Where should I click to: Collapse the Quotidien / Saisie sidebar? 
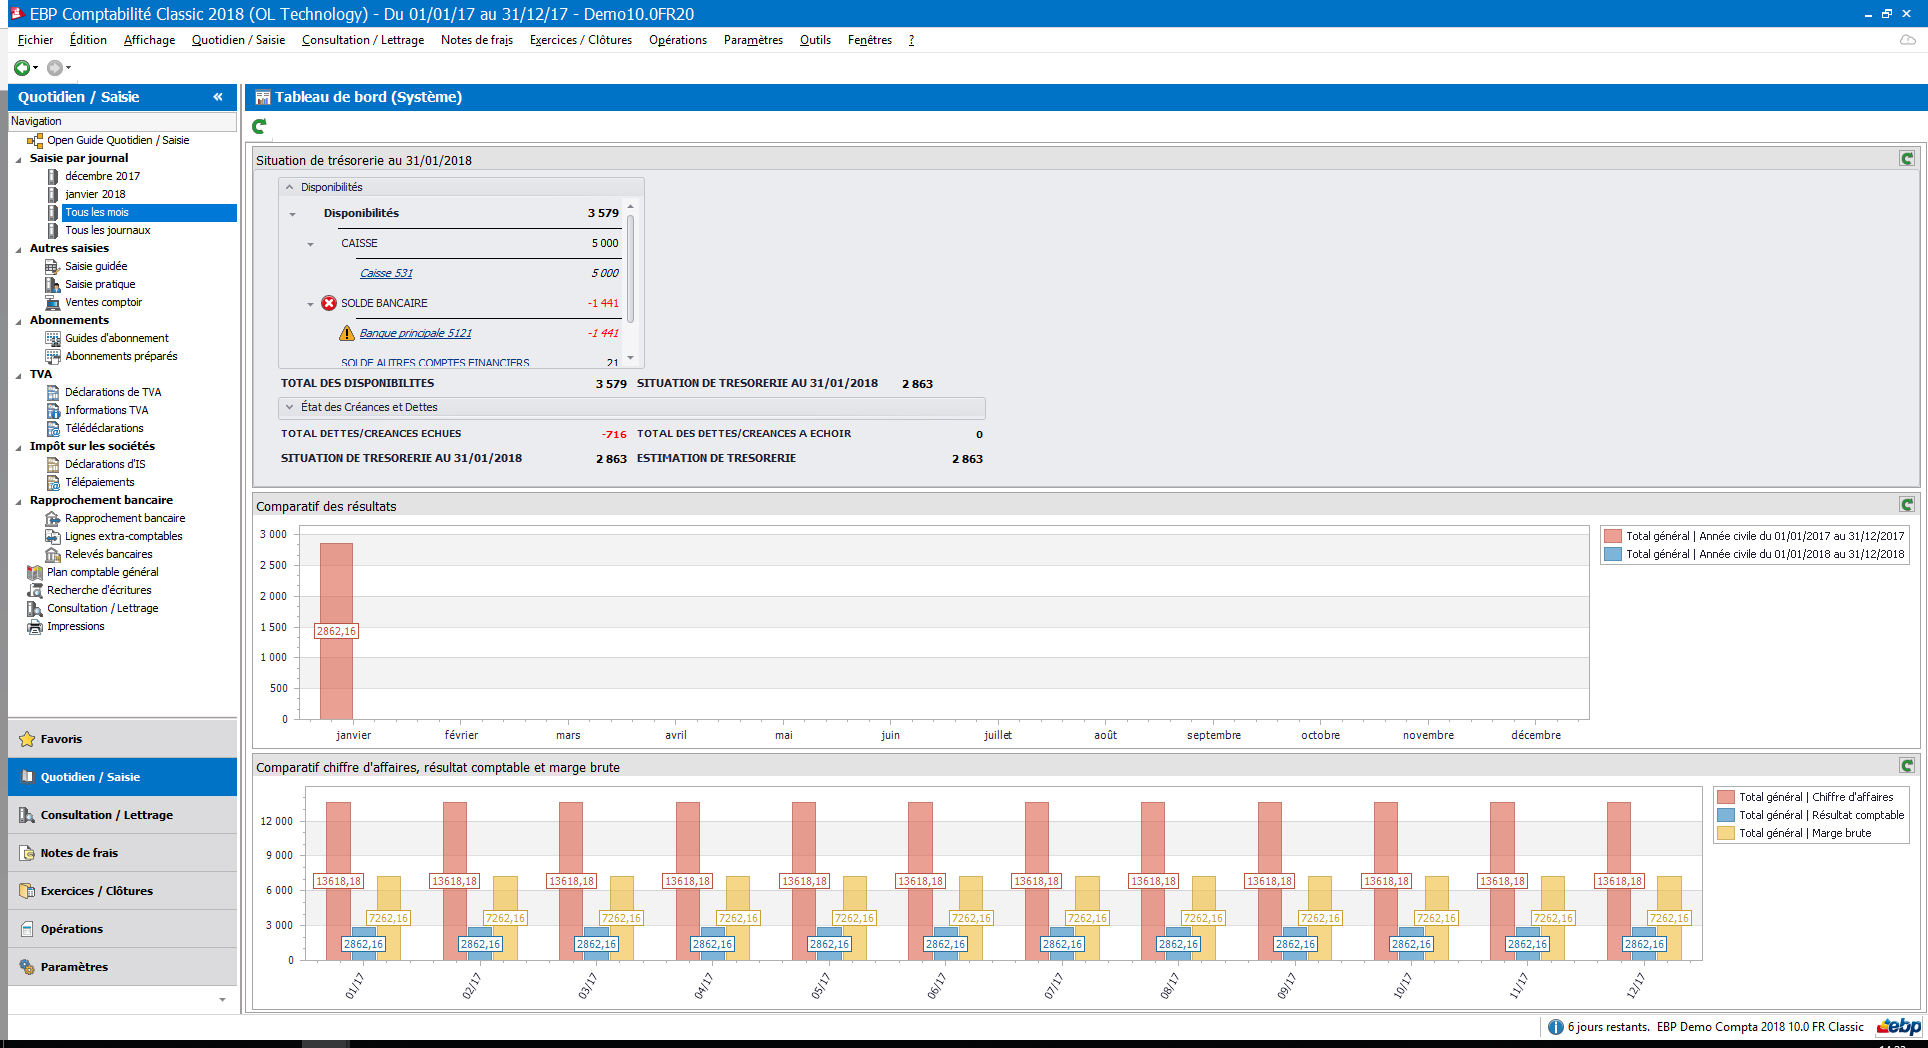(x=217, y=97)
